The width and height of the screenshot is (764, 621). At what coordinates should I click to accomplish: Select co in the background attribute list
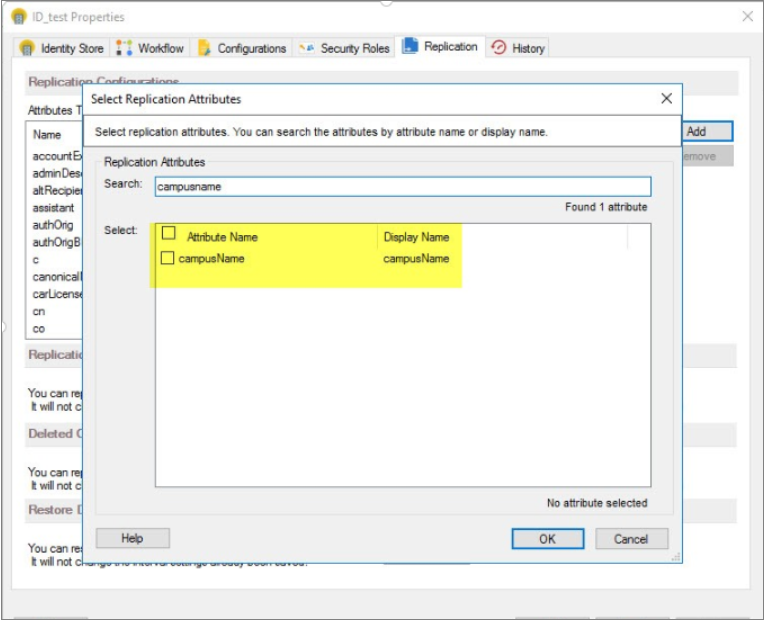click(x=38, y=329)
